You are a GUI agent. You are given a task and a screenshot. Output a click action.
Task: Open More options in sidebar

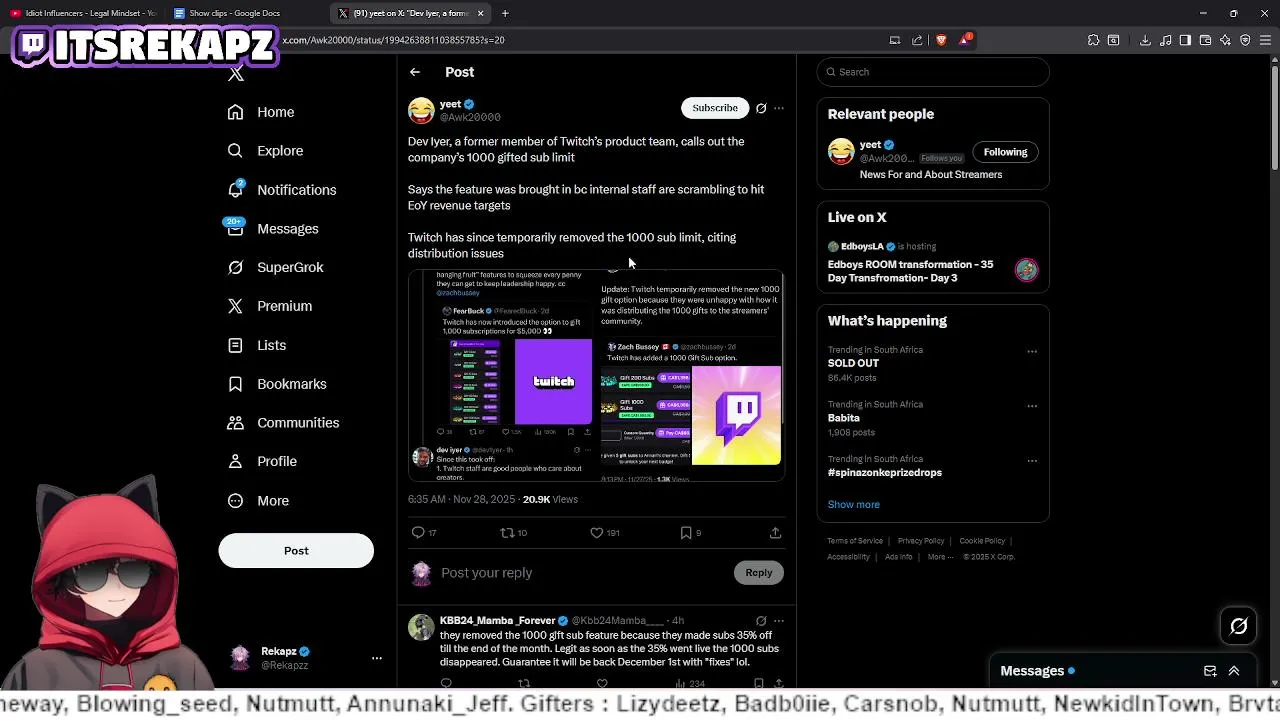tap(258, 501)
